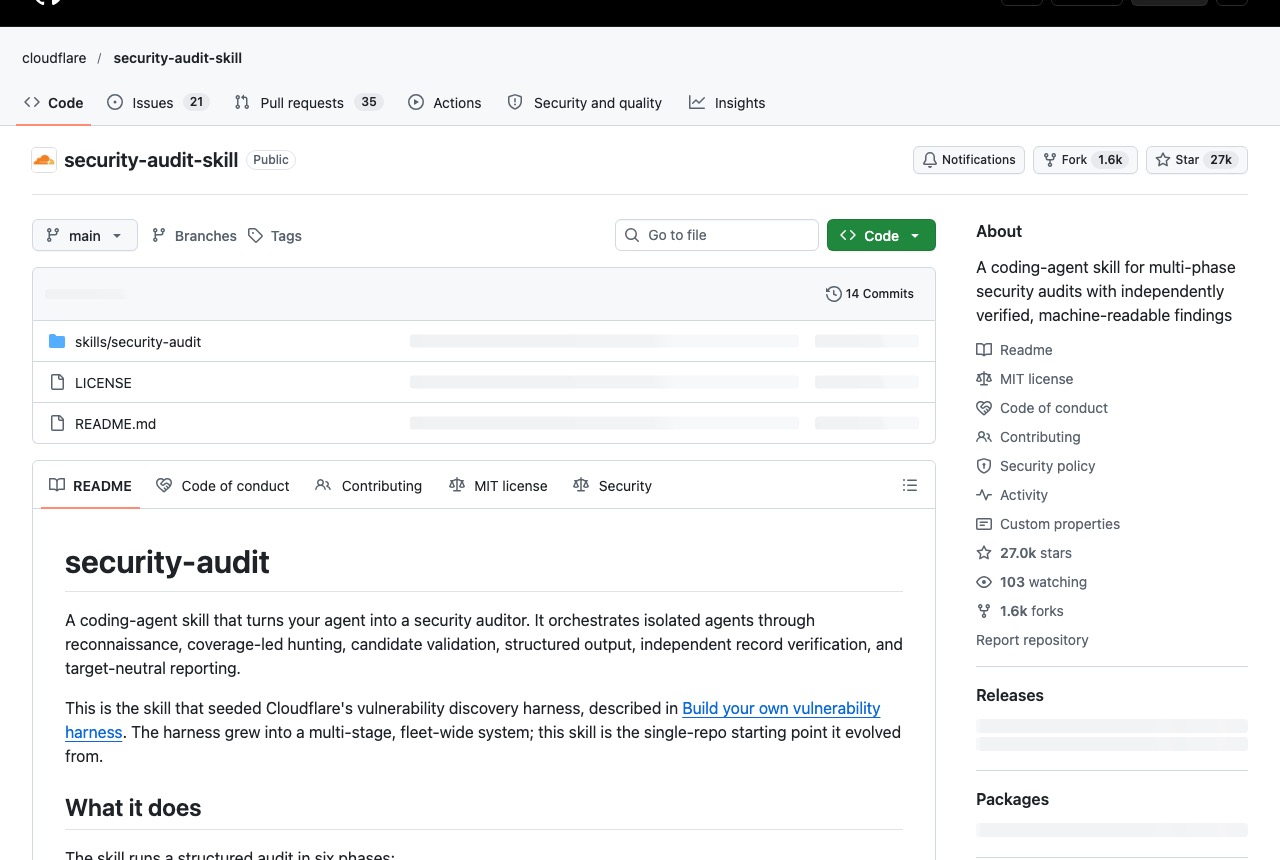
Task: Star the repository
Action: click(1196, 160)
